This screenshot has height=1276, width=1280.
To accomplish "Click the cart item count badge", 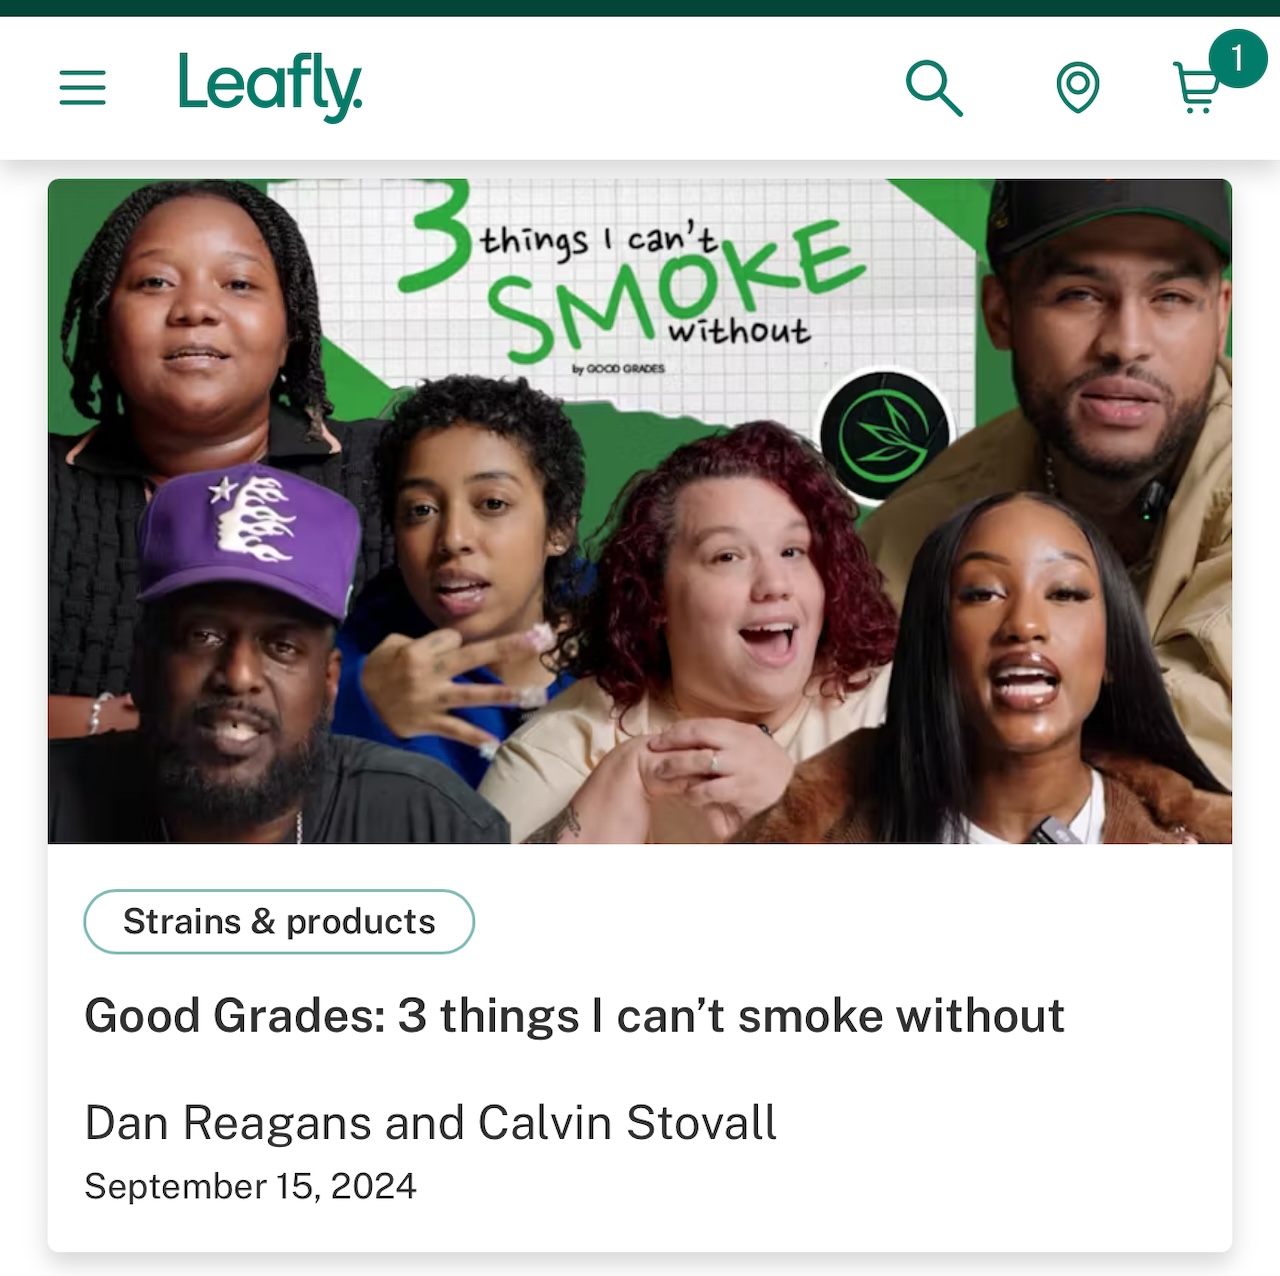I will 1237,59.
